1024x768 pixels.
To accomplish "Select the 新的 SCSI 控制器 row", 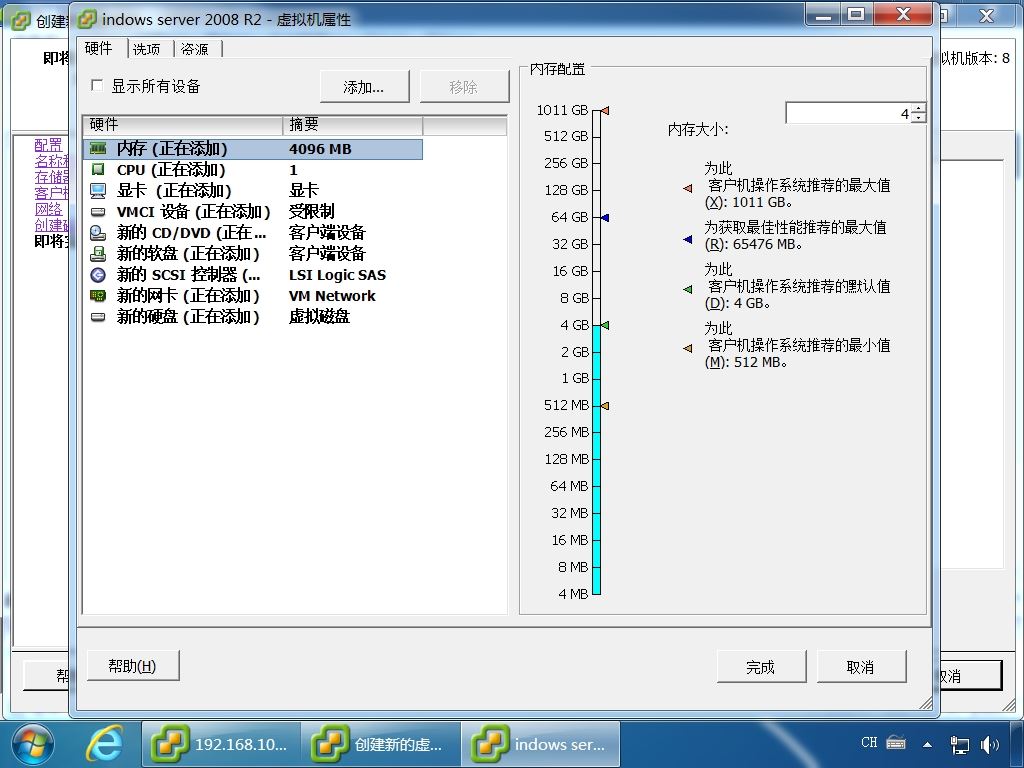I will 253,275.
